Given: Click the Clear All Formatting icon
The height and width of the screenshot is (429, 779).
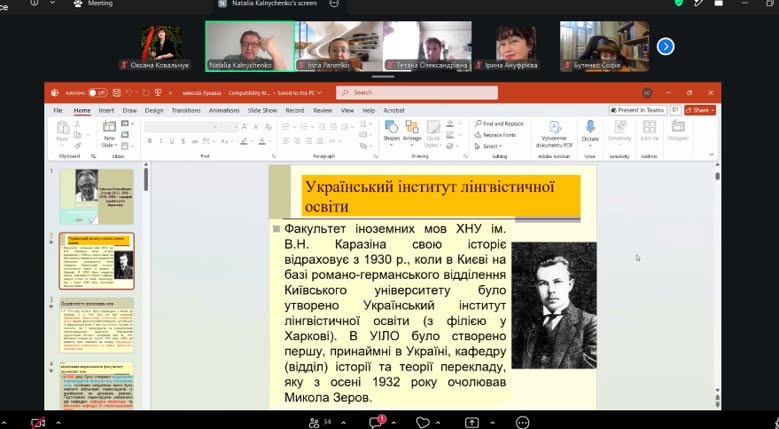Looking at the screenshot, I should coord(268,128).
